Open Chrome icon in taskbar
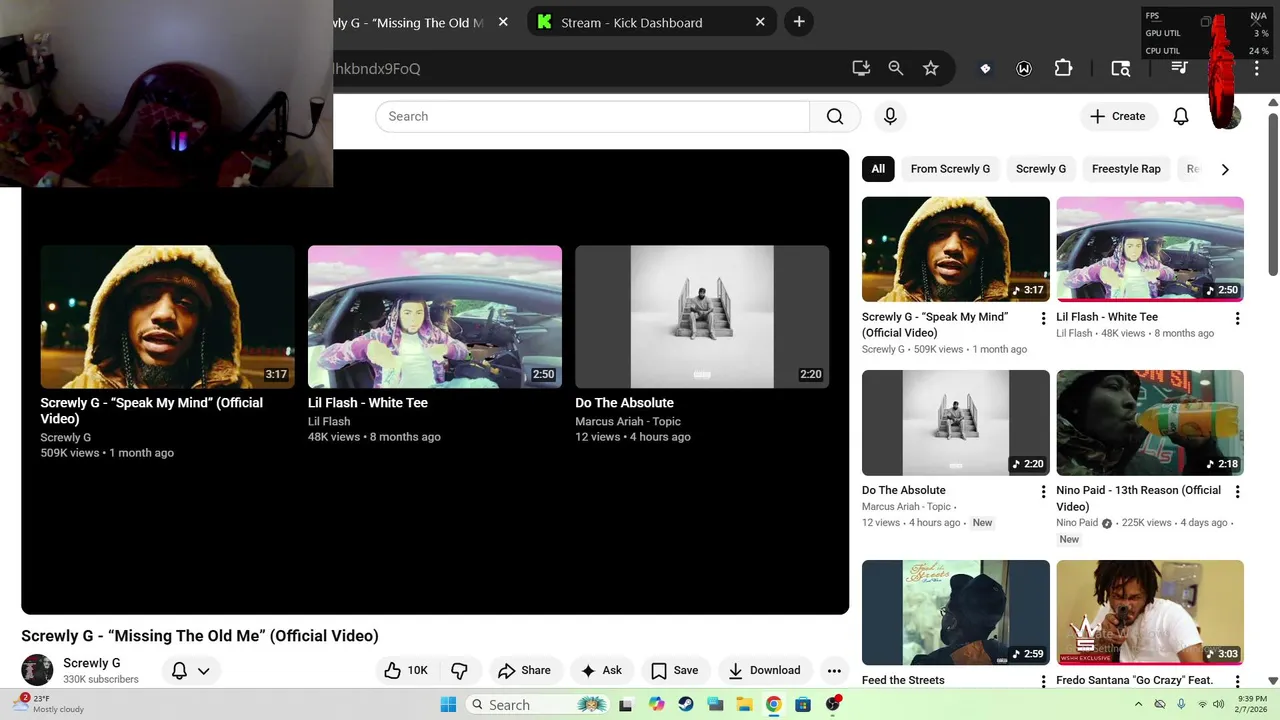The height and width of the screenshot is (720, 1280). tap(773, 704)
